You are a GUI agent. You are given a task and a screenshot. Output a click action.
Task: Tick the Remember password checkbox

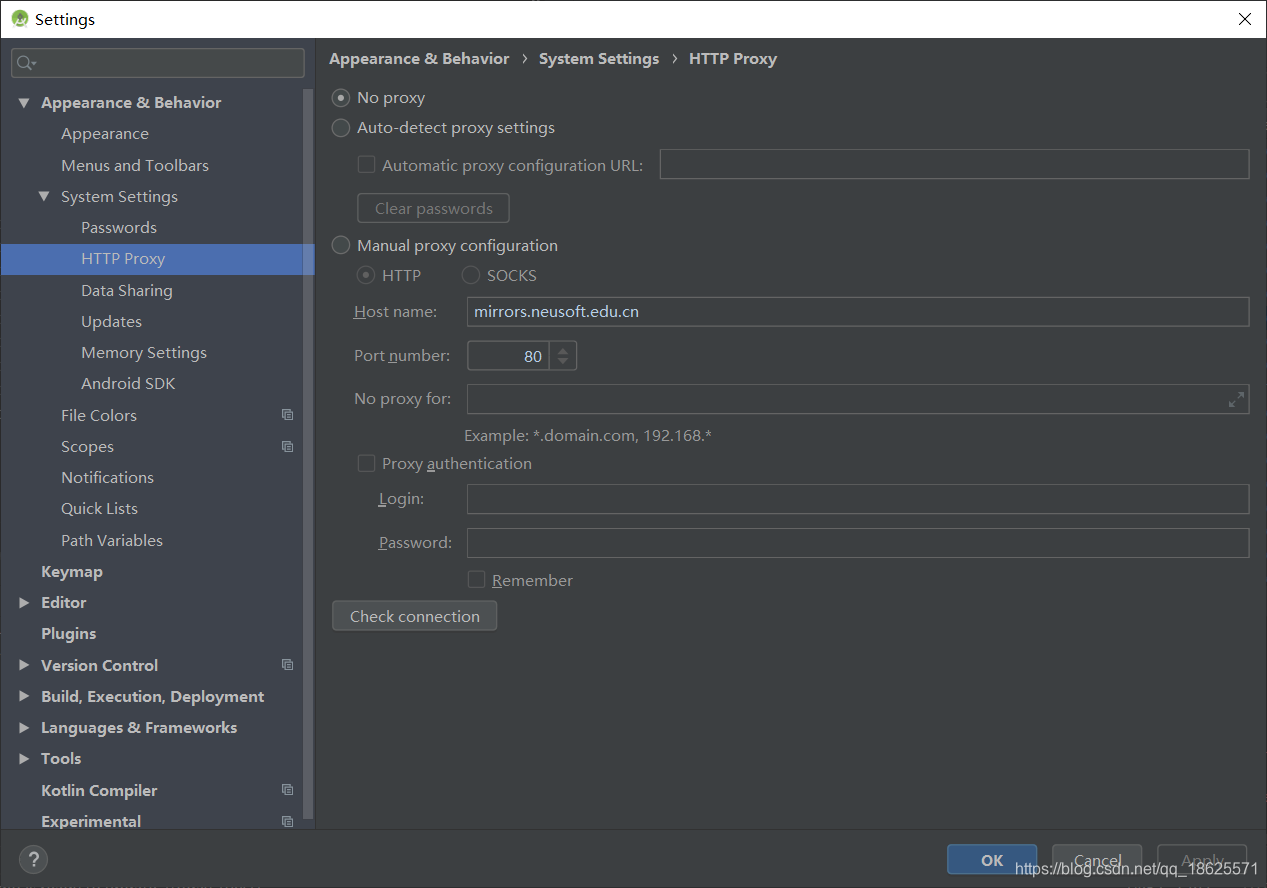(476, 580)
